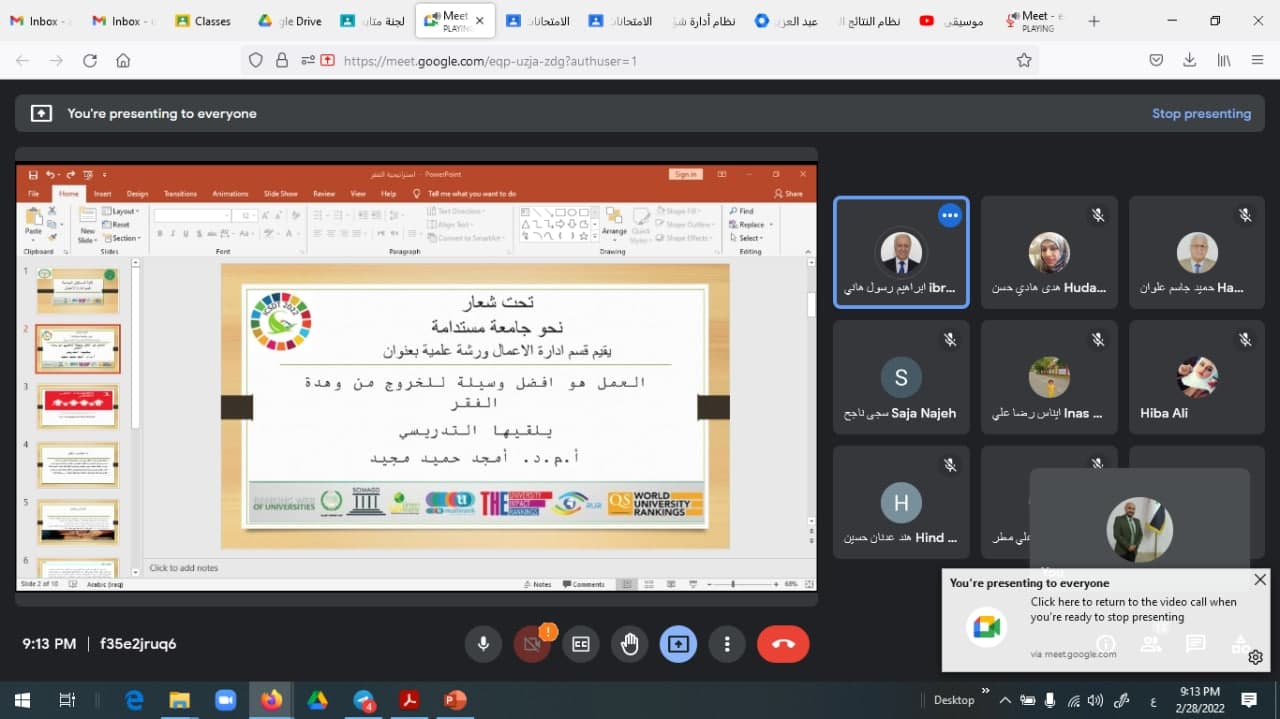The width and height of the screenshot is (1280, 719).
Task: Click the Paste button in PowerPoint
Action: point(33,224)
